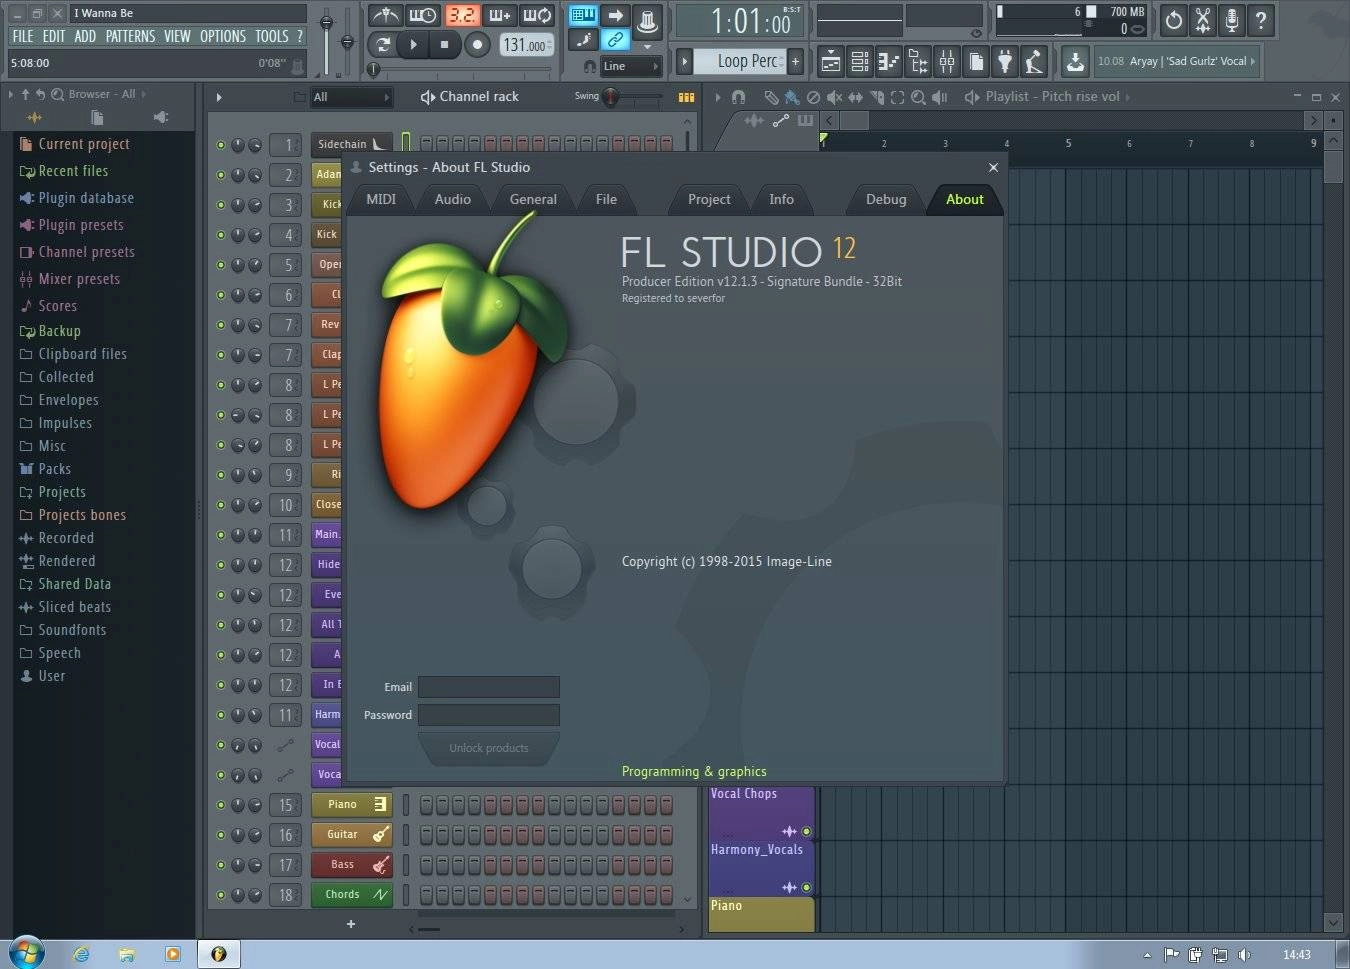Toggle loop recording icon
Image resolution: width=1350 pixels, height=969 pixels.
[536, 16]
